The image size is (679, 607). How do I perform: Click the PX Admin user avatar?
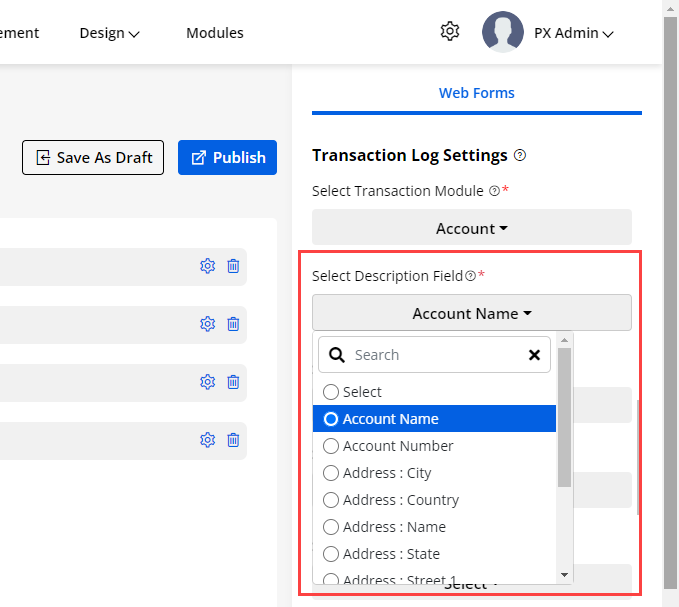[502, 32]
